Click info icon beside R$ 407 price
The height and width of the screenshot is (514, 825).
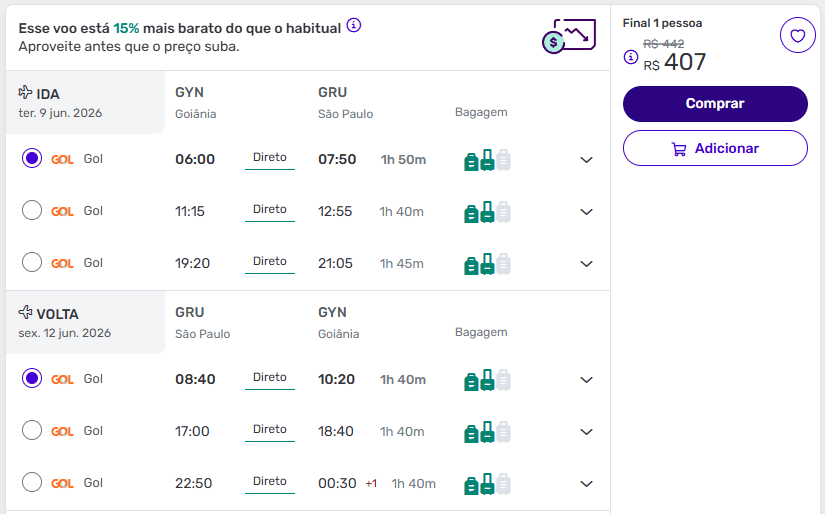coord(631,57)
